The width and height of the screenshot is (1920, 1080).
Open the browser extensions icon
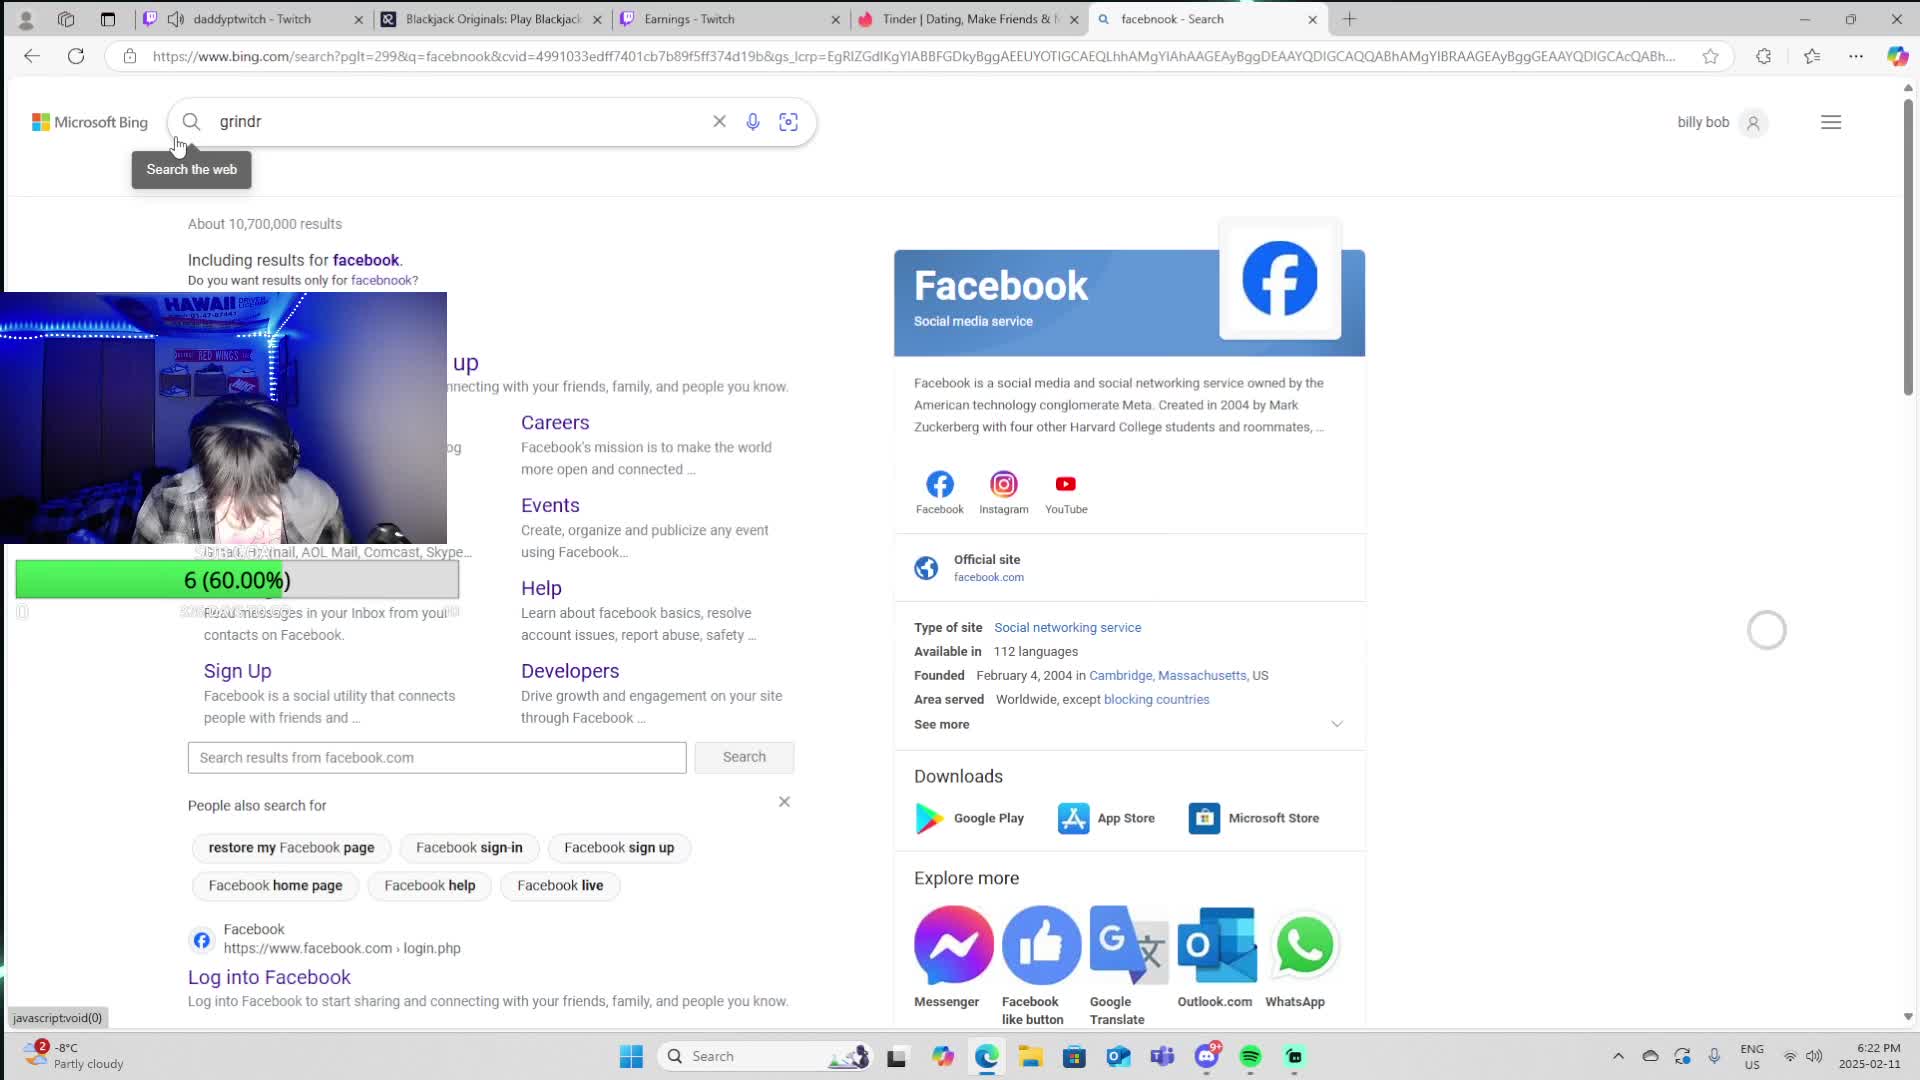[1763, 56]
